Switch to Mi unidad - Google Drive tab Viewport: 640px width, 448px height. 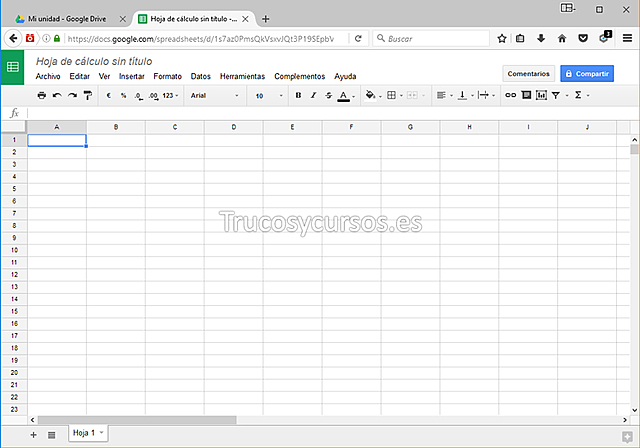[x=67, y=19]
